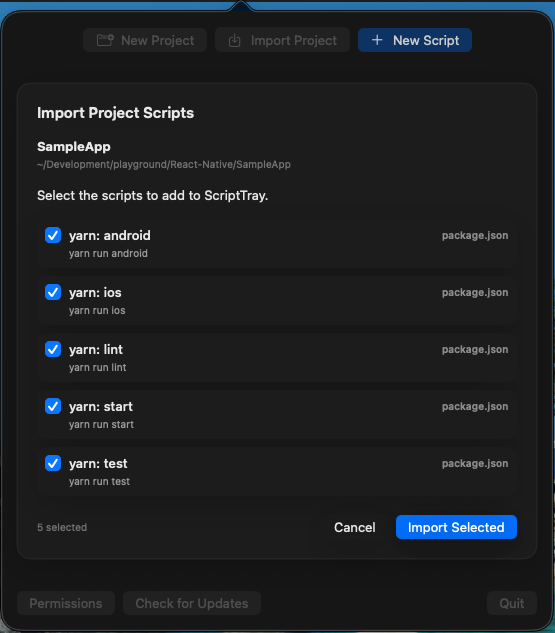Image resolution: width=555 pixels, height=633 pixels.
Task: Click 'Select the scripts to add' instruction
Action: coord(153,195)
